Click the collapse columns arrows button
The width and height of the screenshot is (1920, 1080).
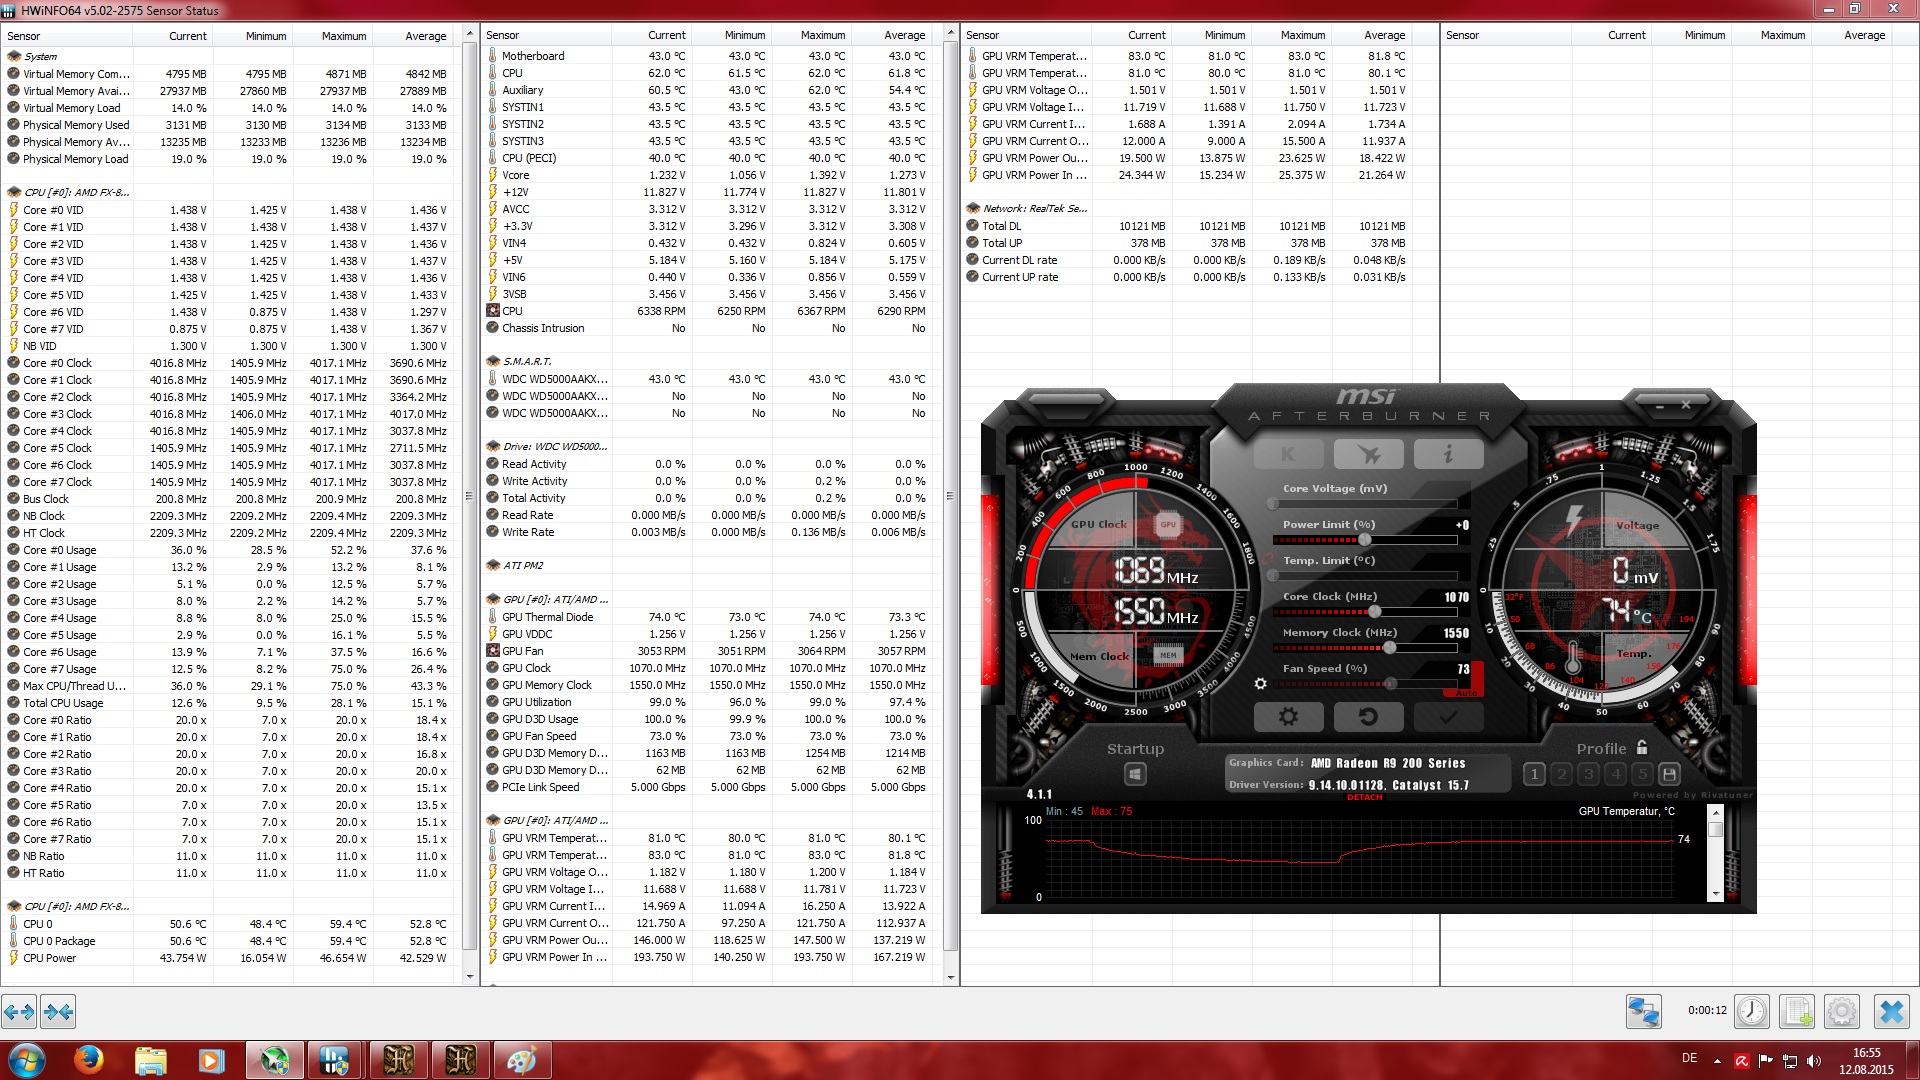[x=58, y=1012]
